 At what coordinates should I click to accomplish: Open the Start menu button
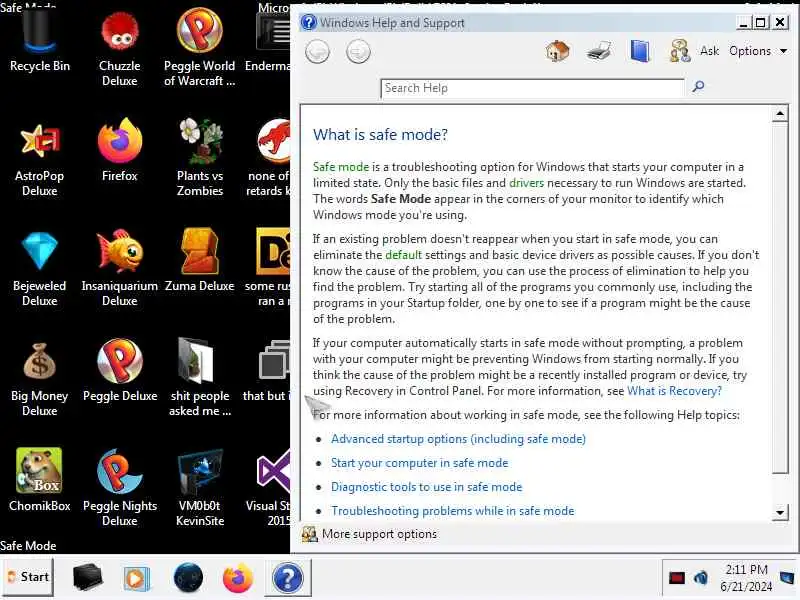[28, 577]
